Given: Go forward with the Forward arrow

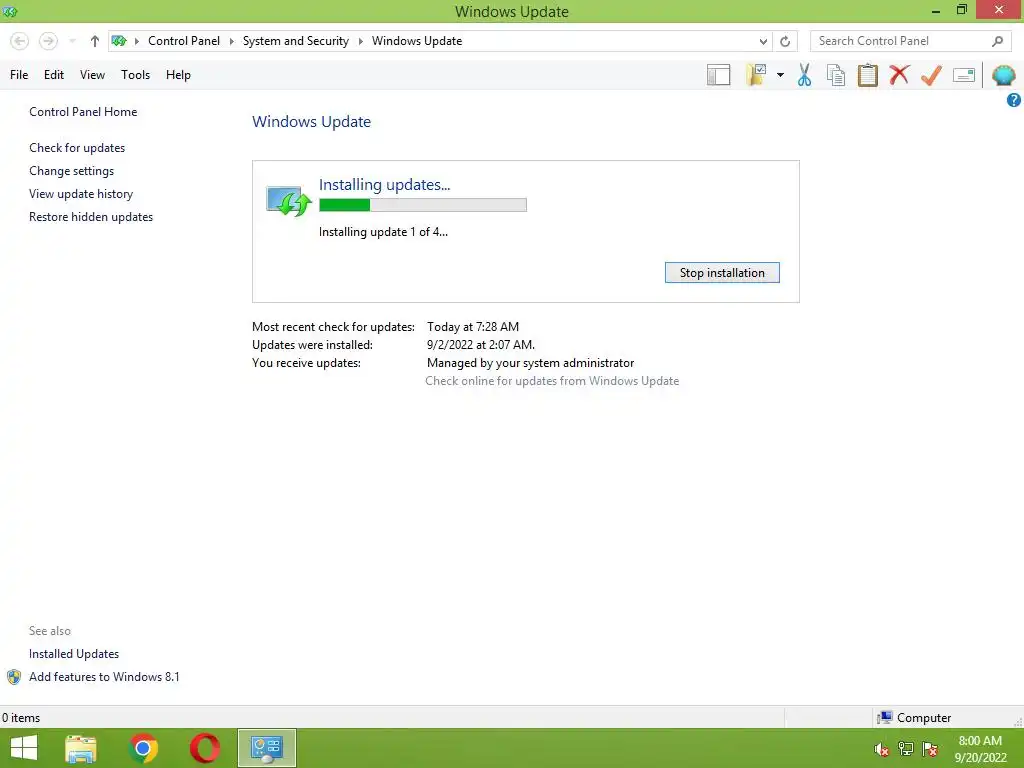Looking at the screenshot, I should coord(48,41).
